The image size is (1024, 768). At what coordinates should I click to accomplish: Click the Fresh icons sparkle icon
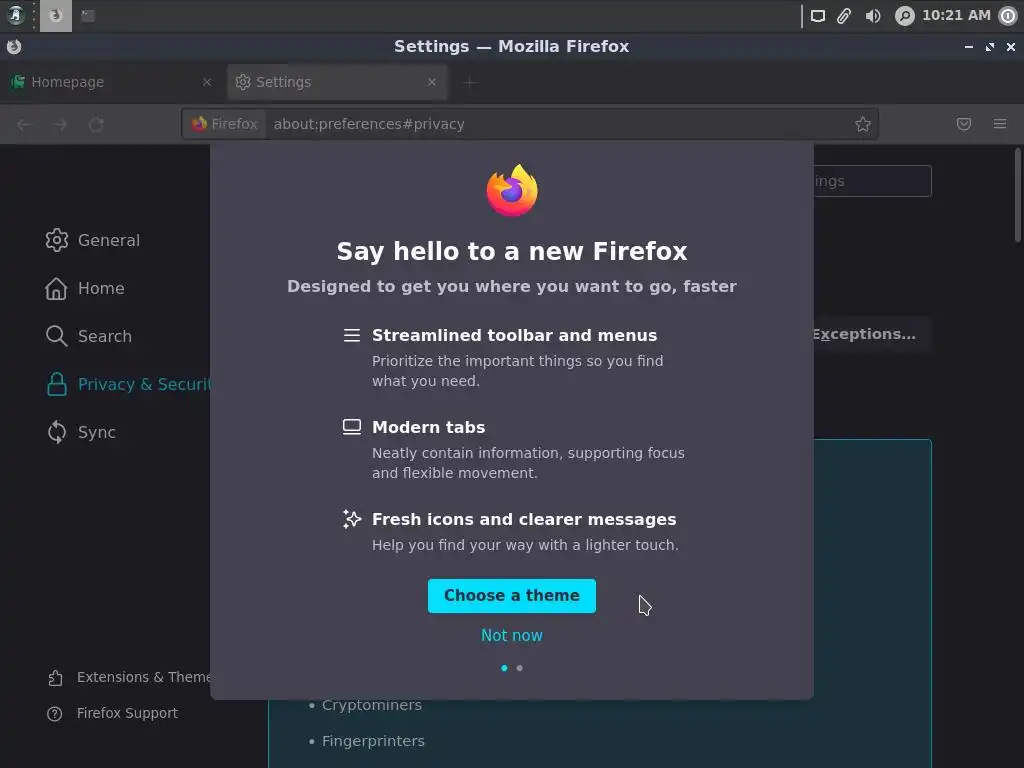[x=352, y=519]
